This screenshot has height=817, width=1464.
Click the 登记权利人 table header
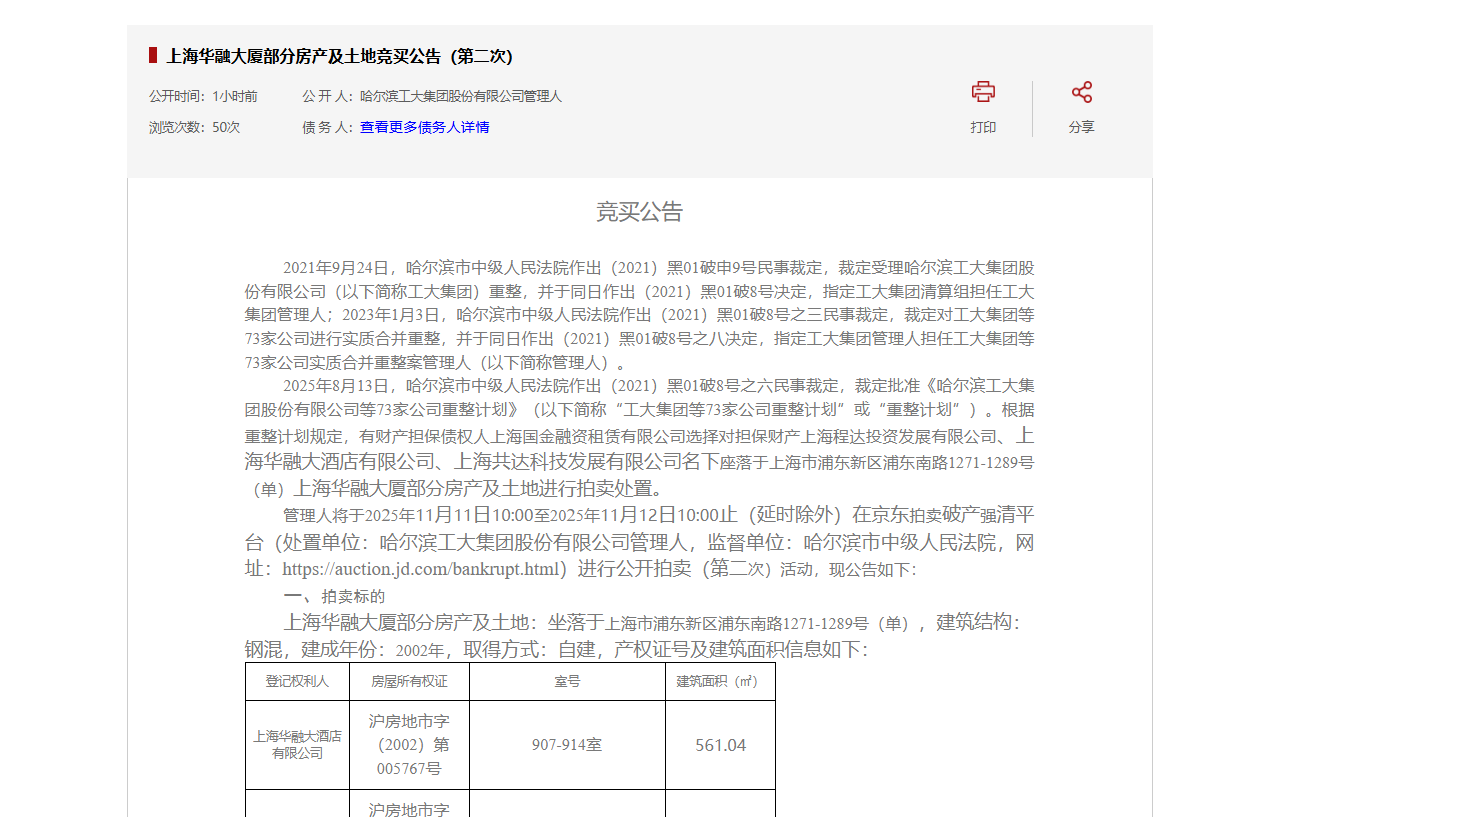tap(297, 681)
